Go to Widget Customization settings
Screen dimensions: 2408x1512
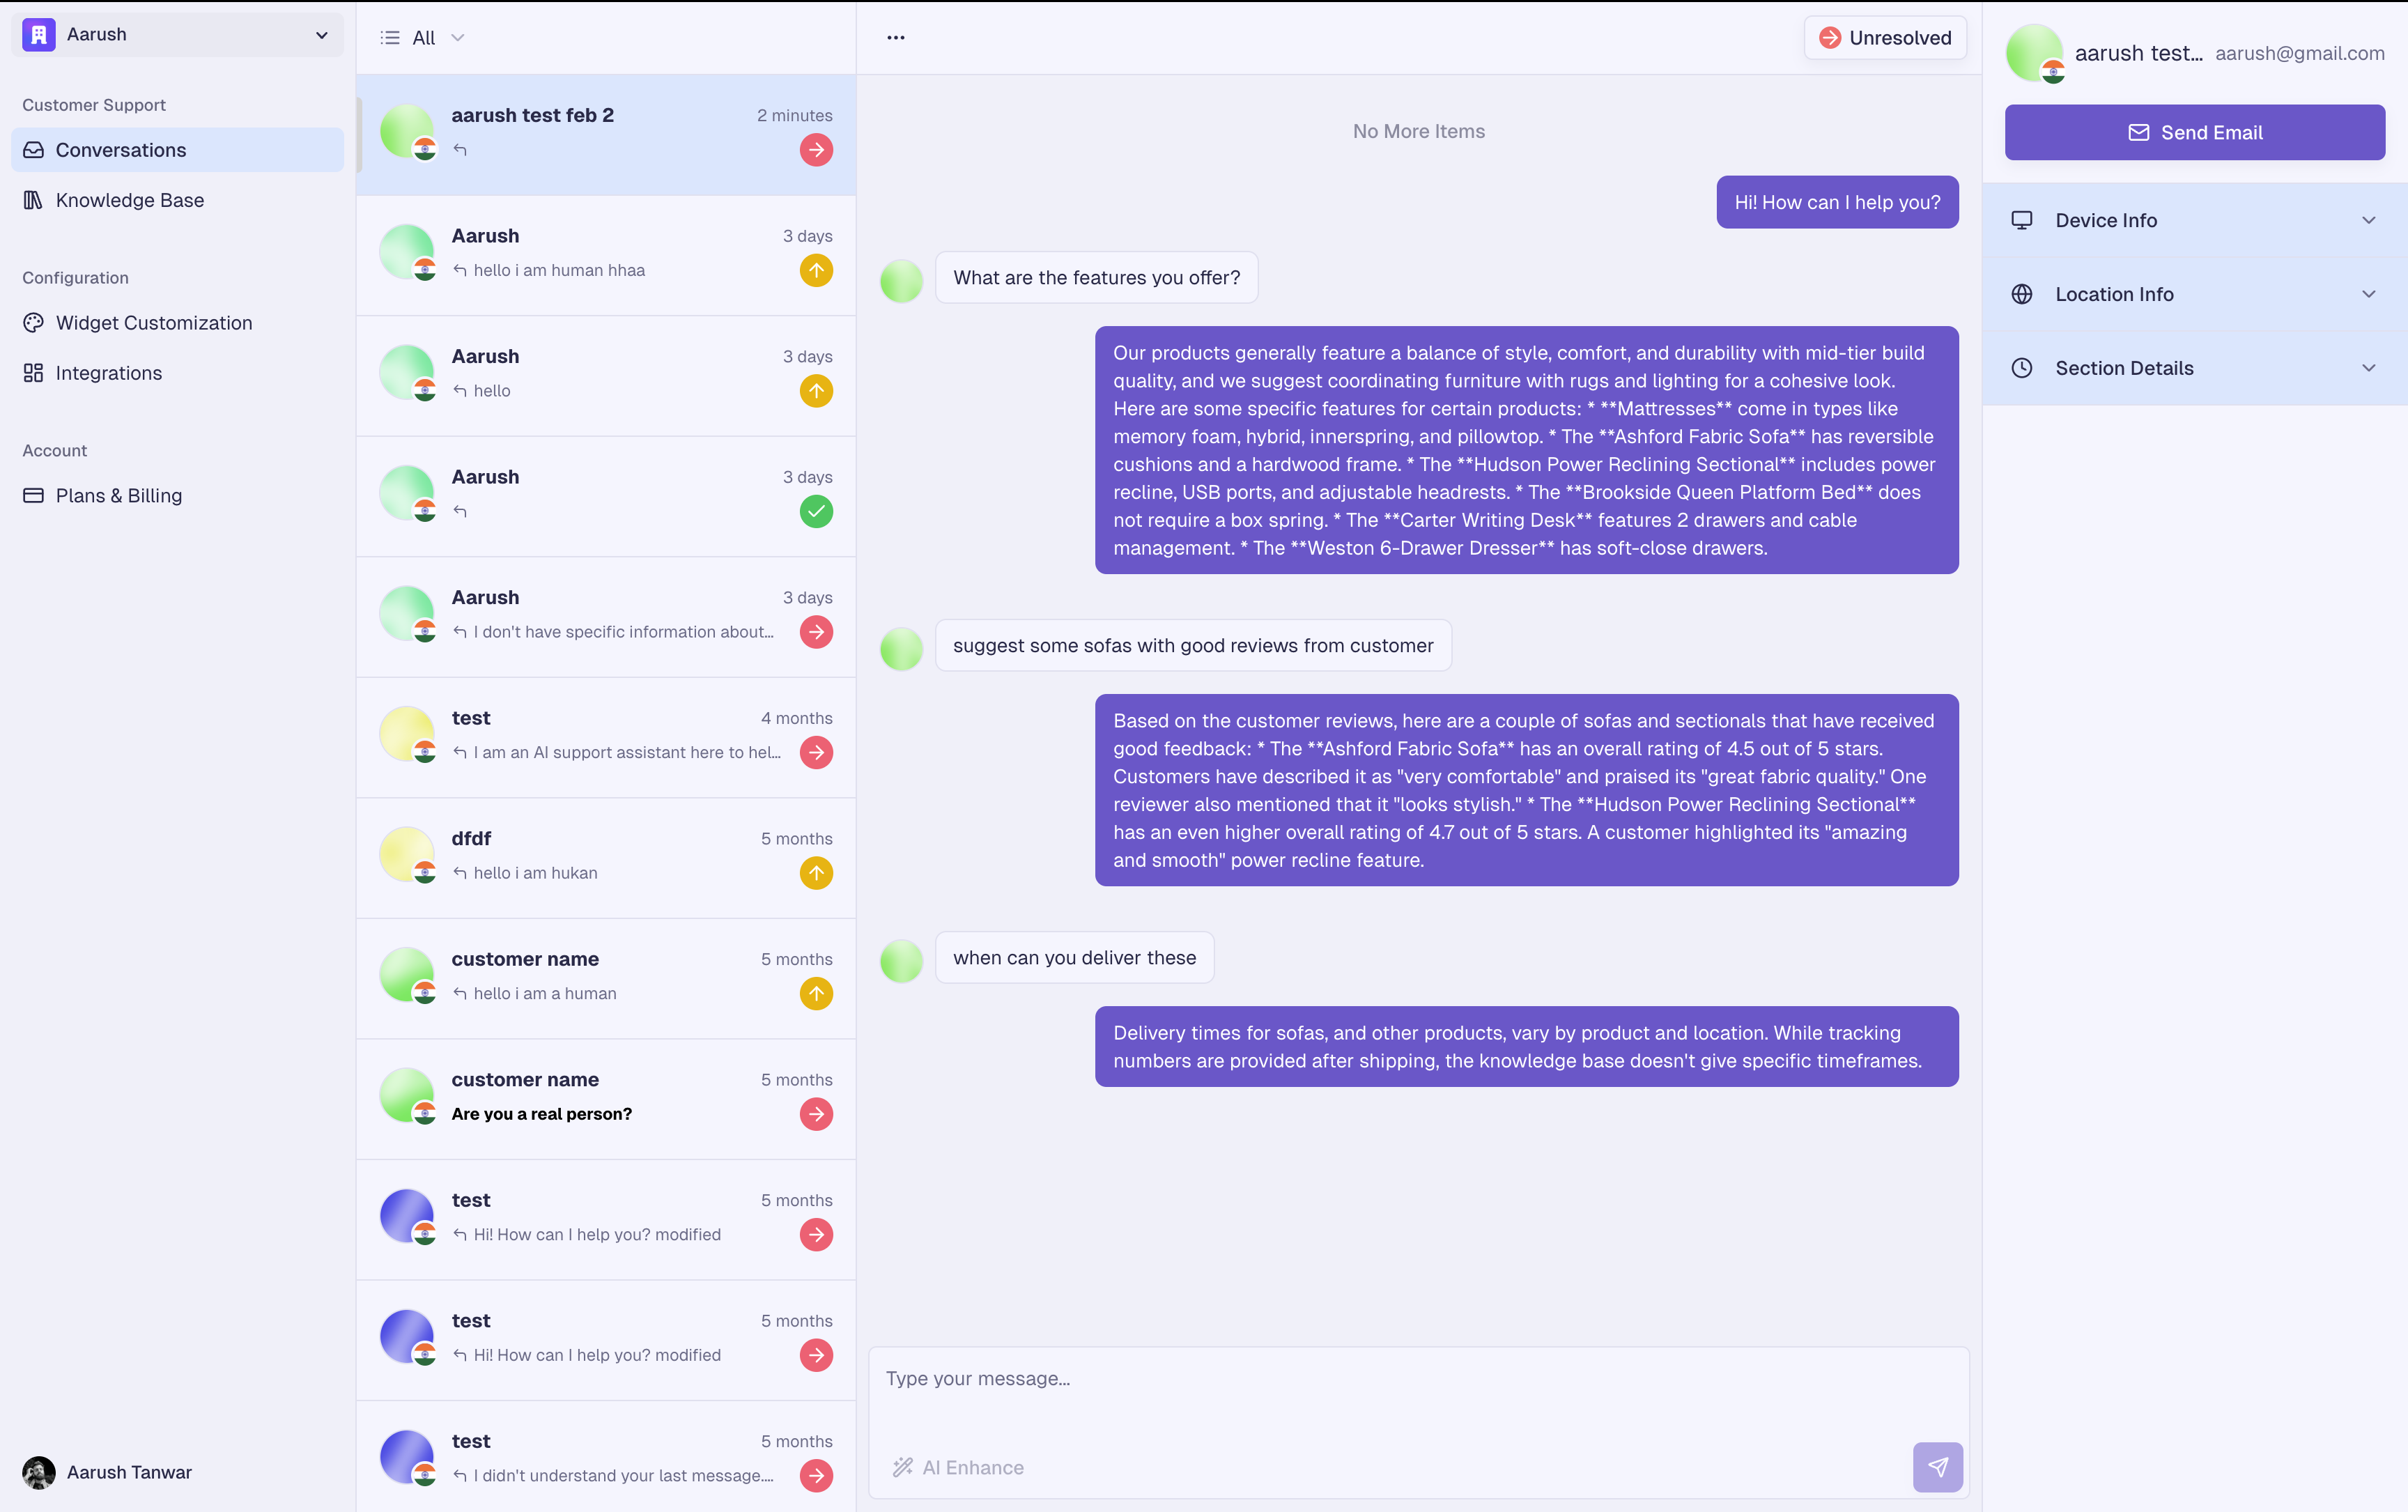pos(153,323)
